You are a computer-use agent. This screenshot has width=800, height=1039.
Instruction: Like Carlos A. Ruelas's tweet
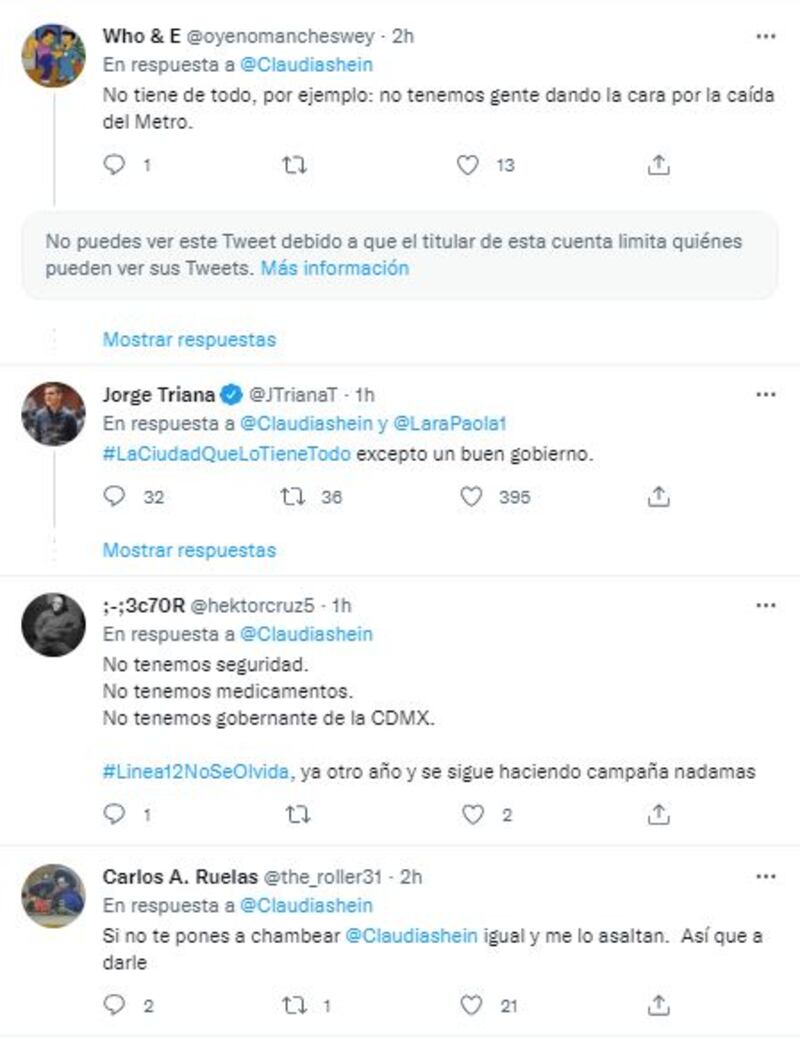point(473,1005)
